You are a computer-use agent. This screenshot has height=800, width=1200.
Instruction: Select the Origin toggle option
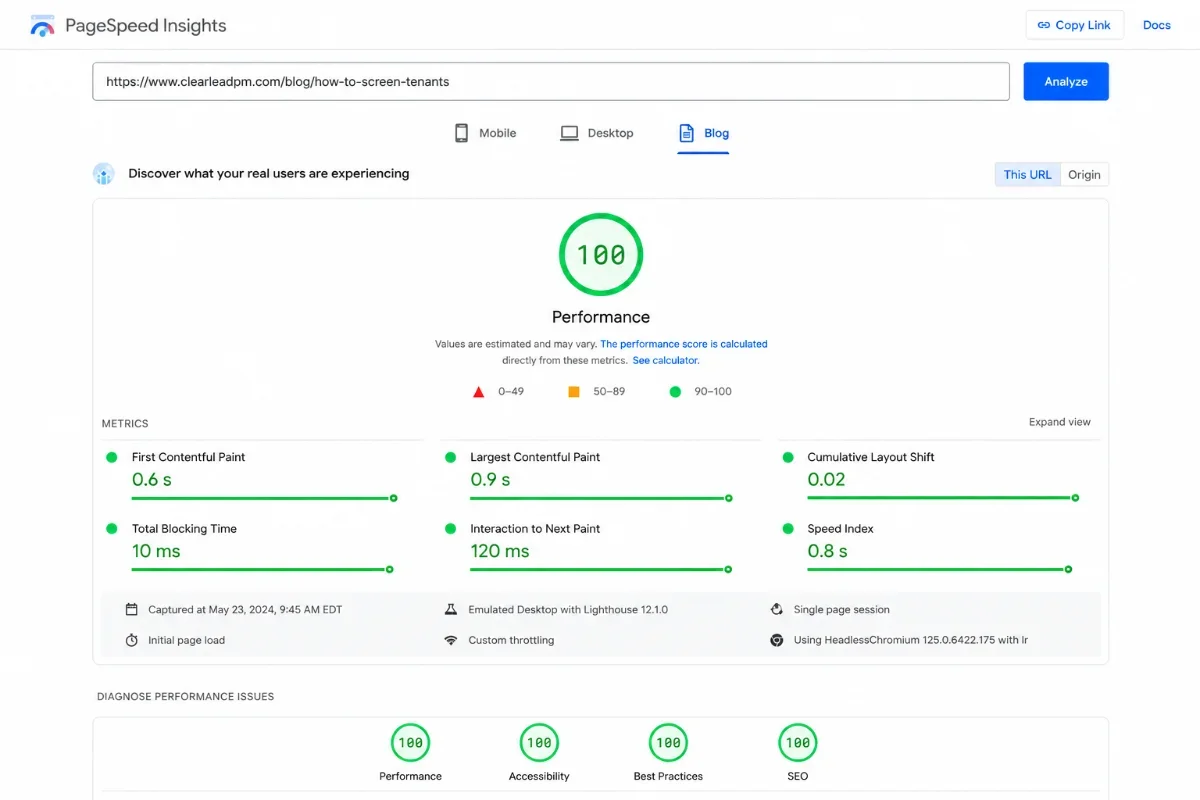[x=1084, y=174]
